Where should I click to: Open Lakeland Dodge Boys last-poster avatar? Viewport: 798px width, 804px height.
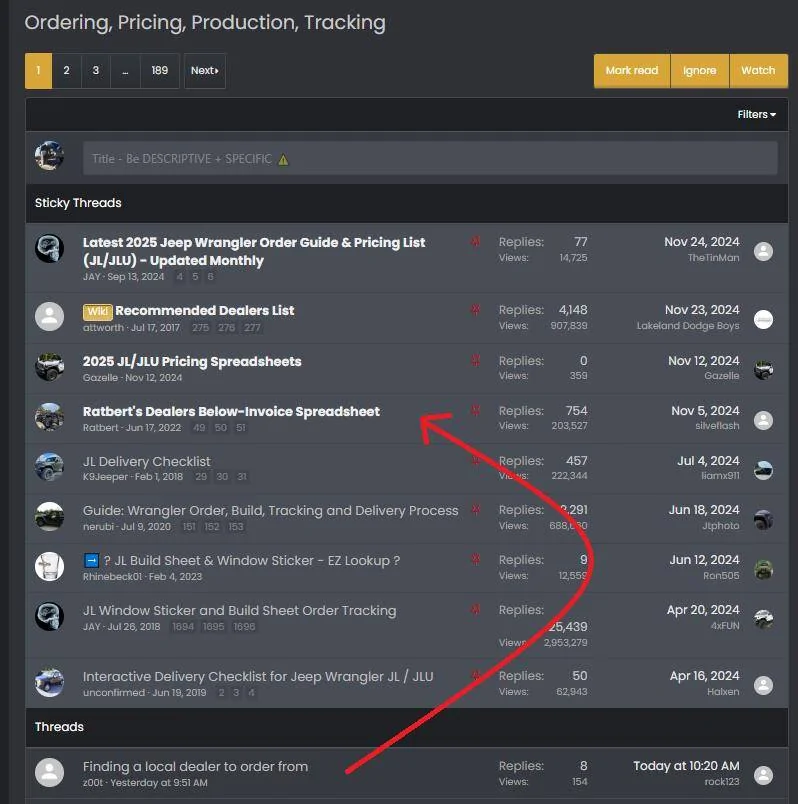763,319
